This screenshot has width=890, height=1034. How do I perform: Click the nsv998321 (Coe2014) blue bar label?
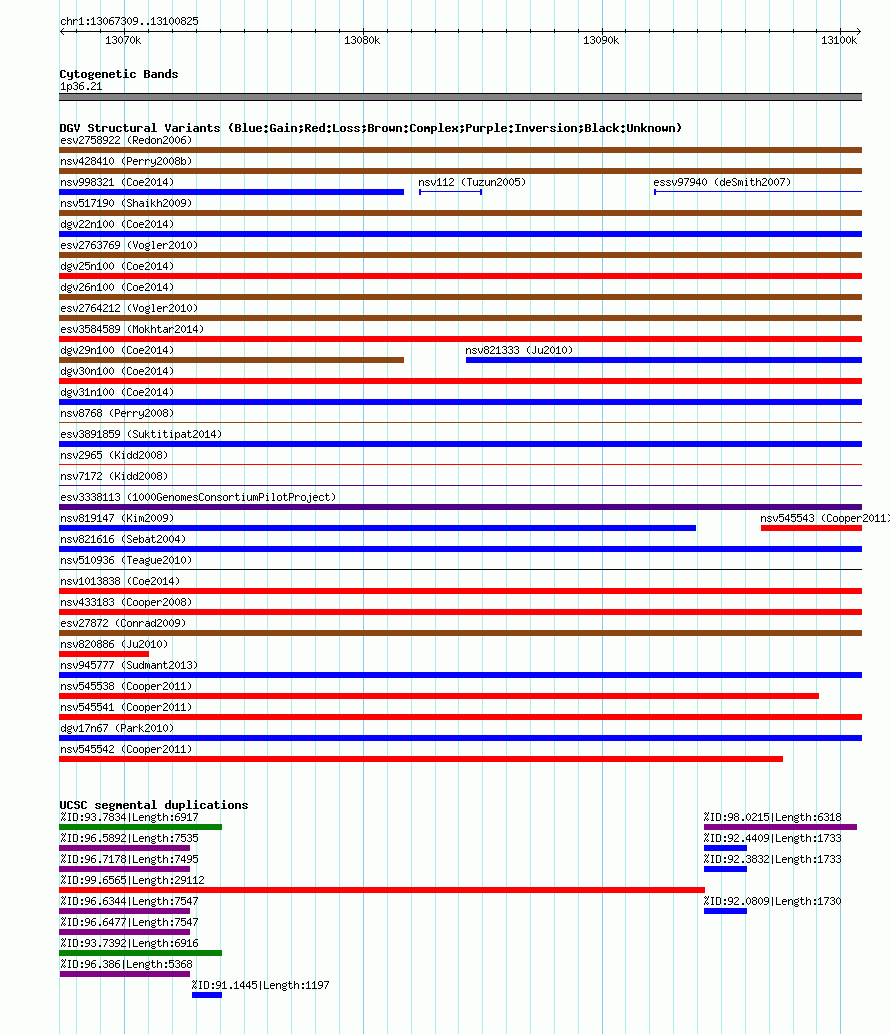117,183
